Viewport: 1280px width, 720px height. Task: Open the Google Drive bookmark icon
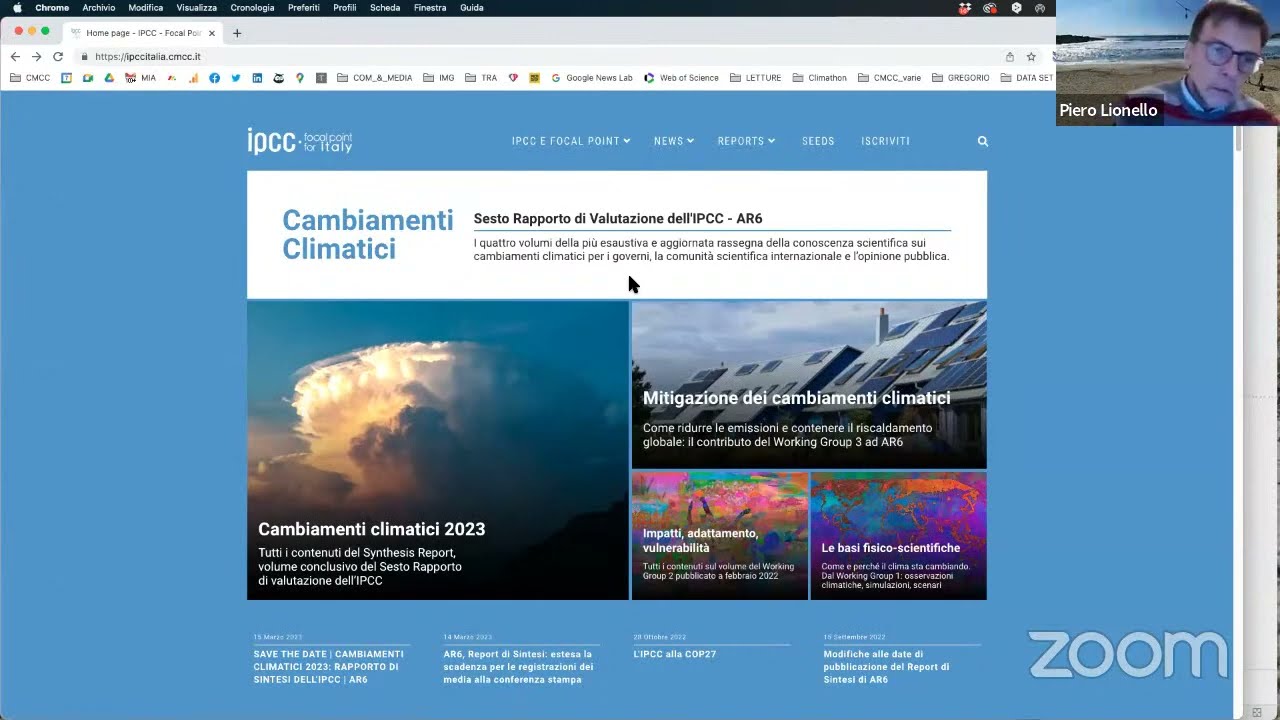click(x=109, y=78)
